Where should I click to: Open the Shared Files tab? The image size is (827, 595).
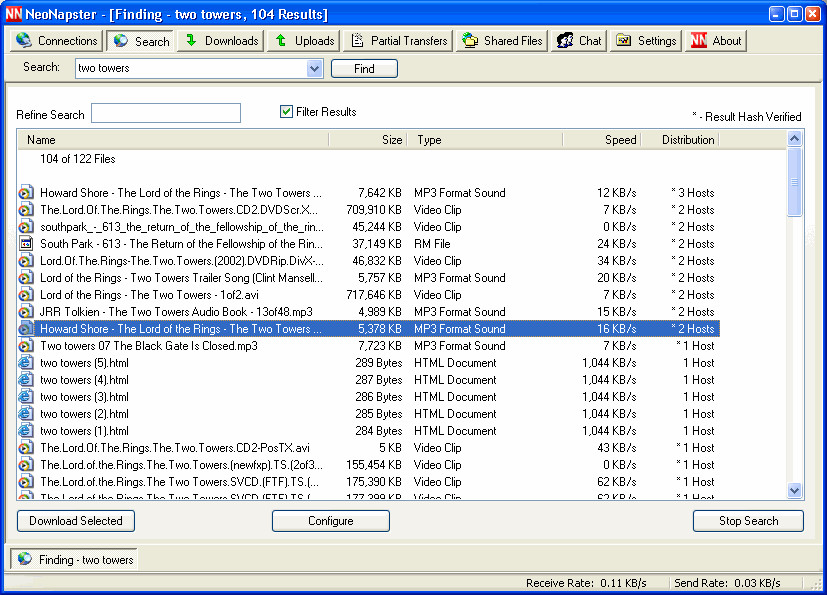click(x=502, y=41)
